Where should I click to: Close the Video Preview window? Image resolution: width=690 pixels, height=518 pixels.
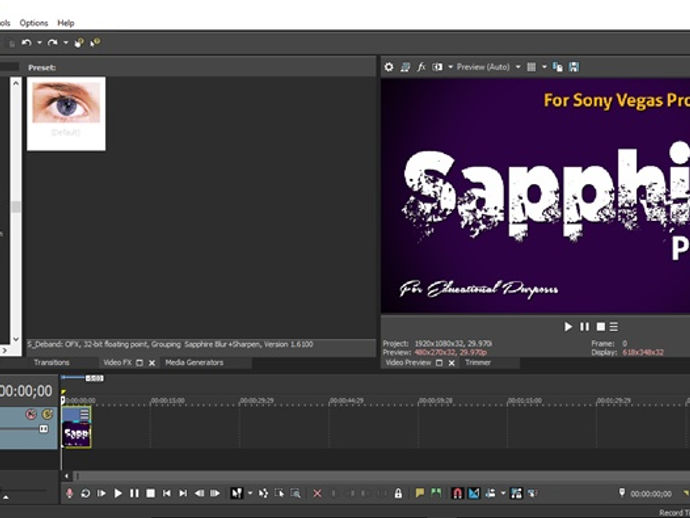451,363
